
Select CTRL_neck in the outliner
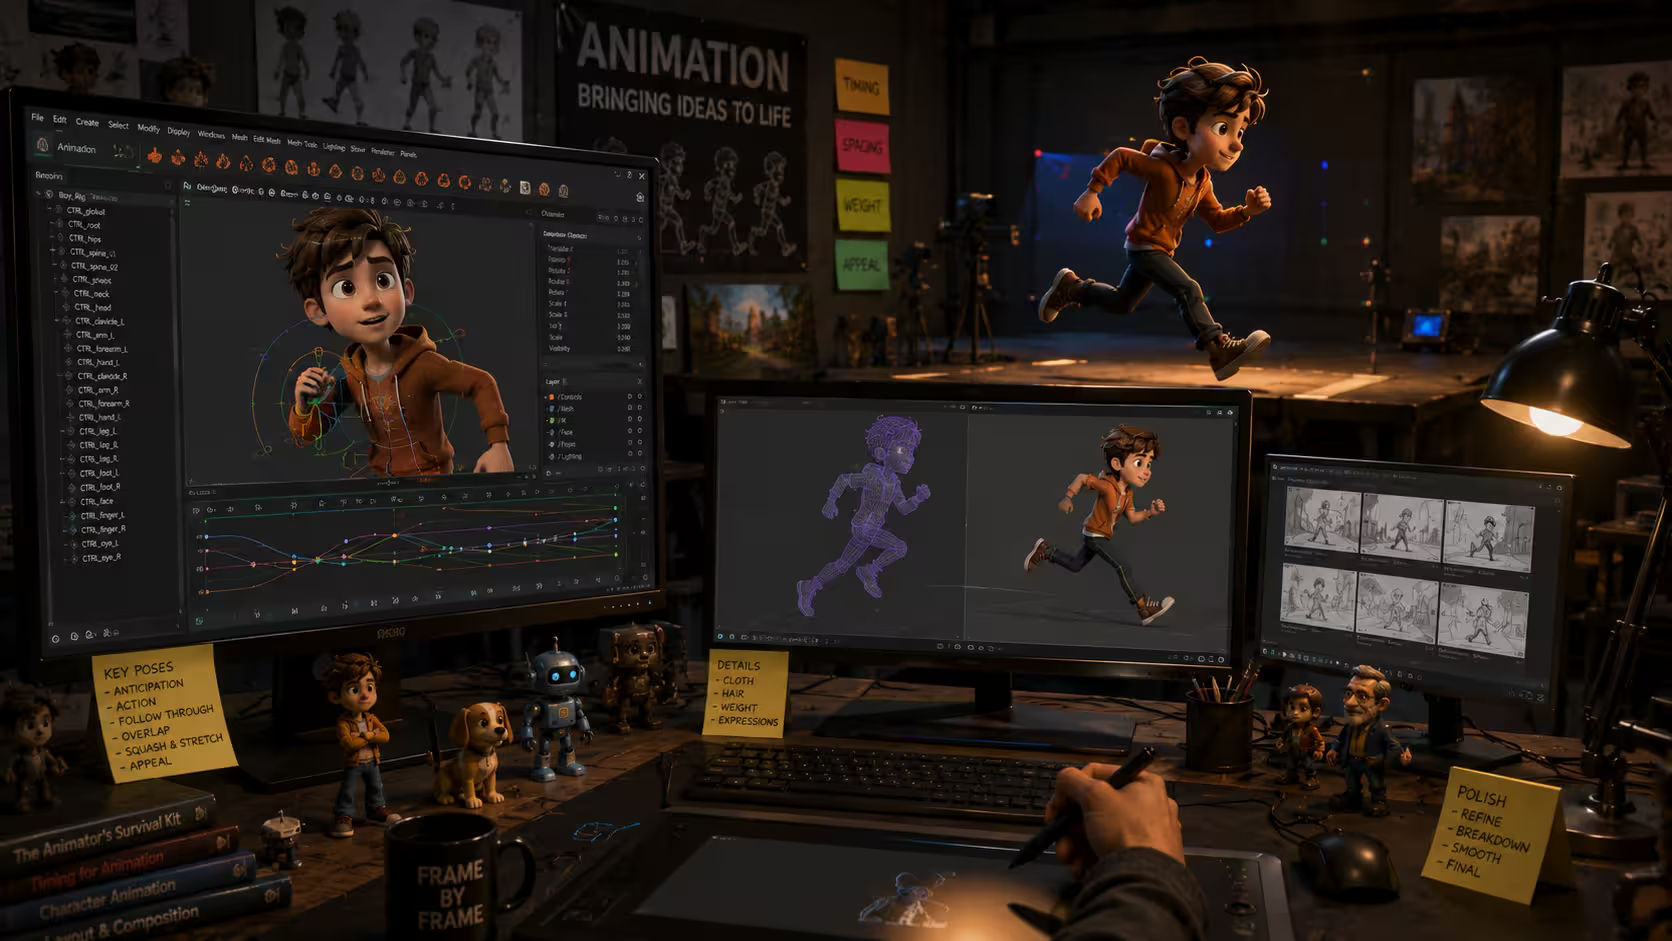click(92, 294)
